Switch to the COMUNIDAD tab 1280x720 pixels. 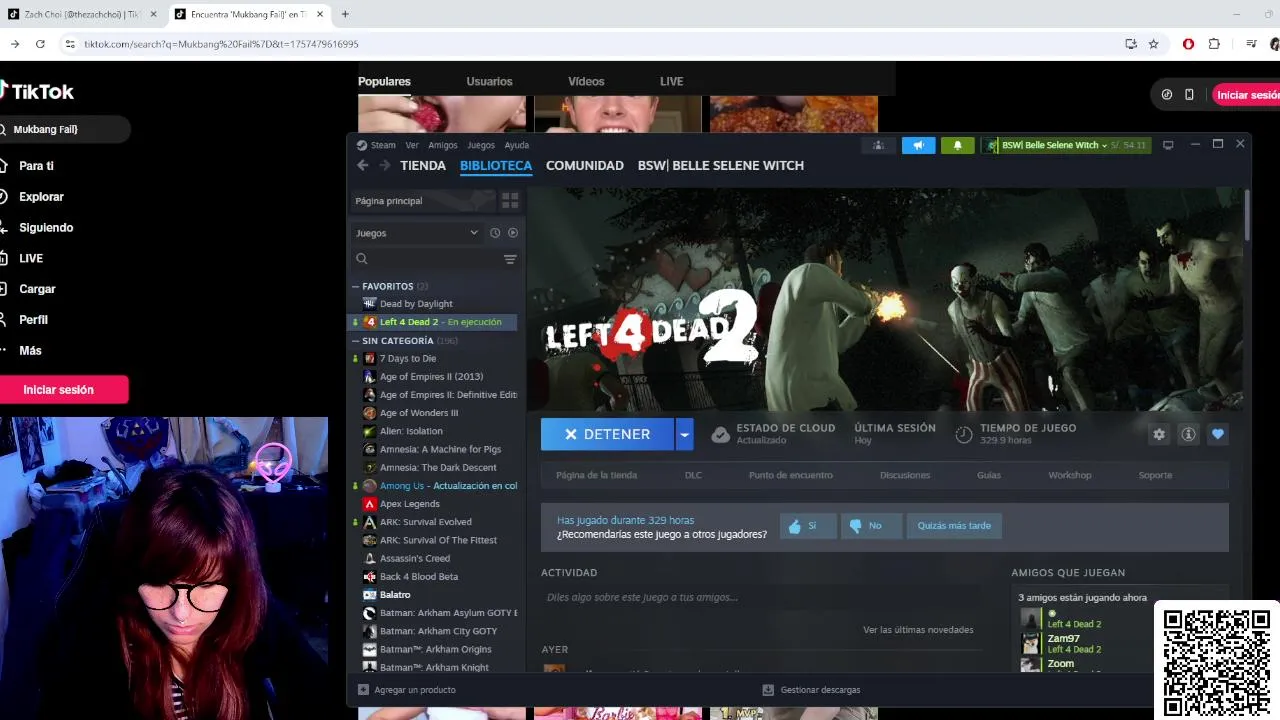(585, 166)
